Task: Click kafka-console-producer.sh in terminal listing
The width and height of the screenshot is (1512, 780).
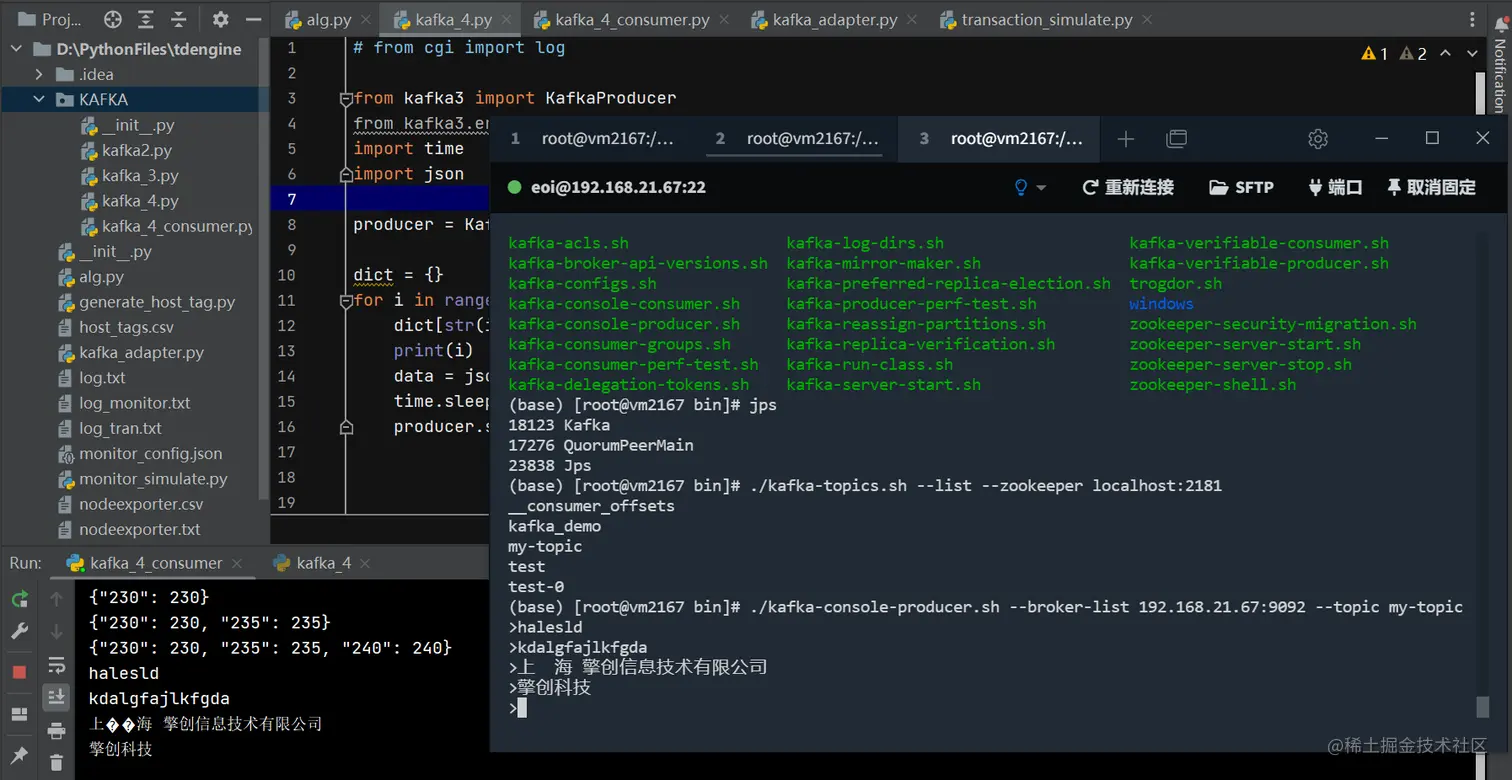Action: (624, 324)
